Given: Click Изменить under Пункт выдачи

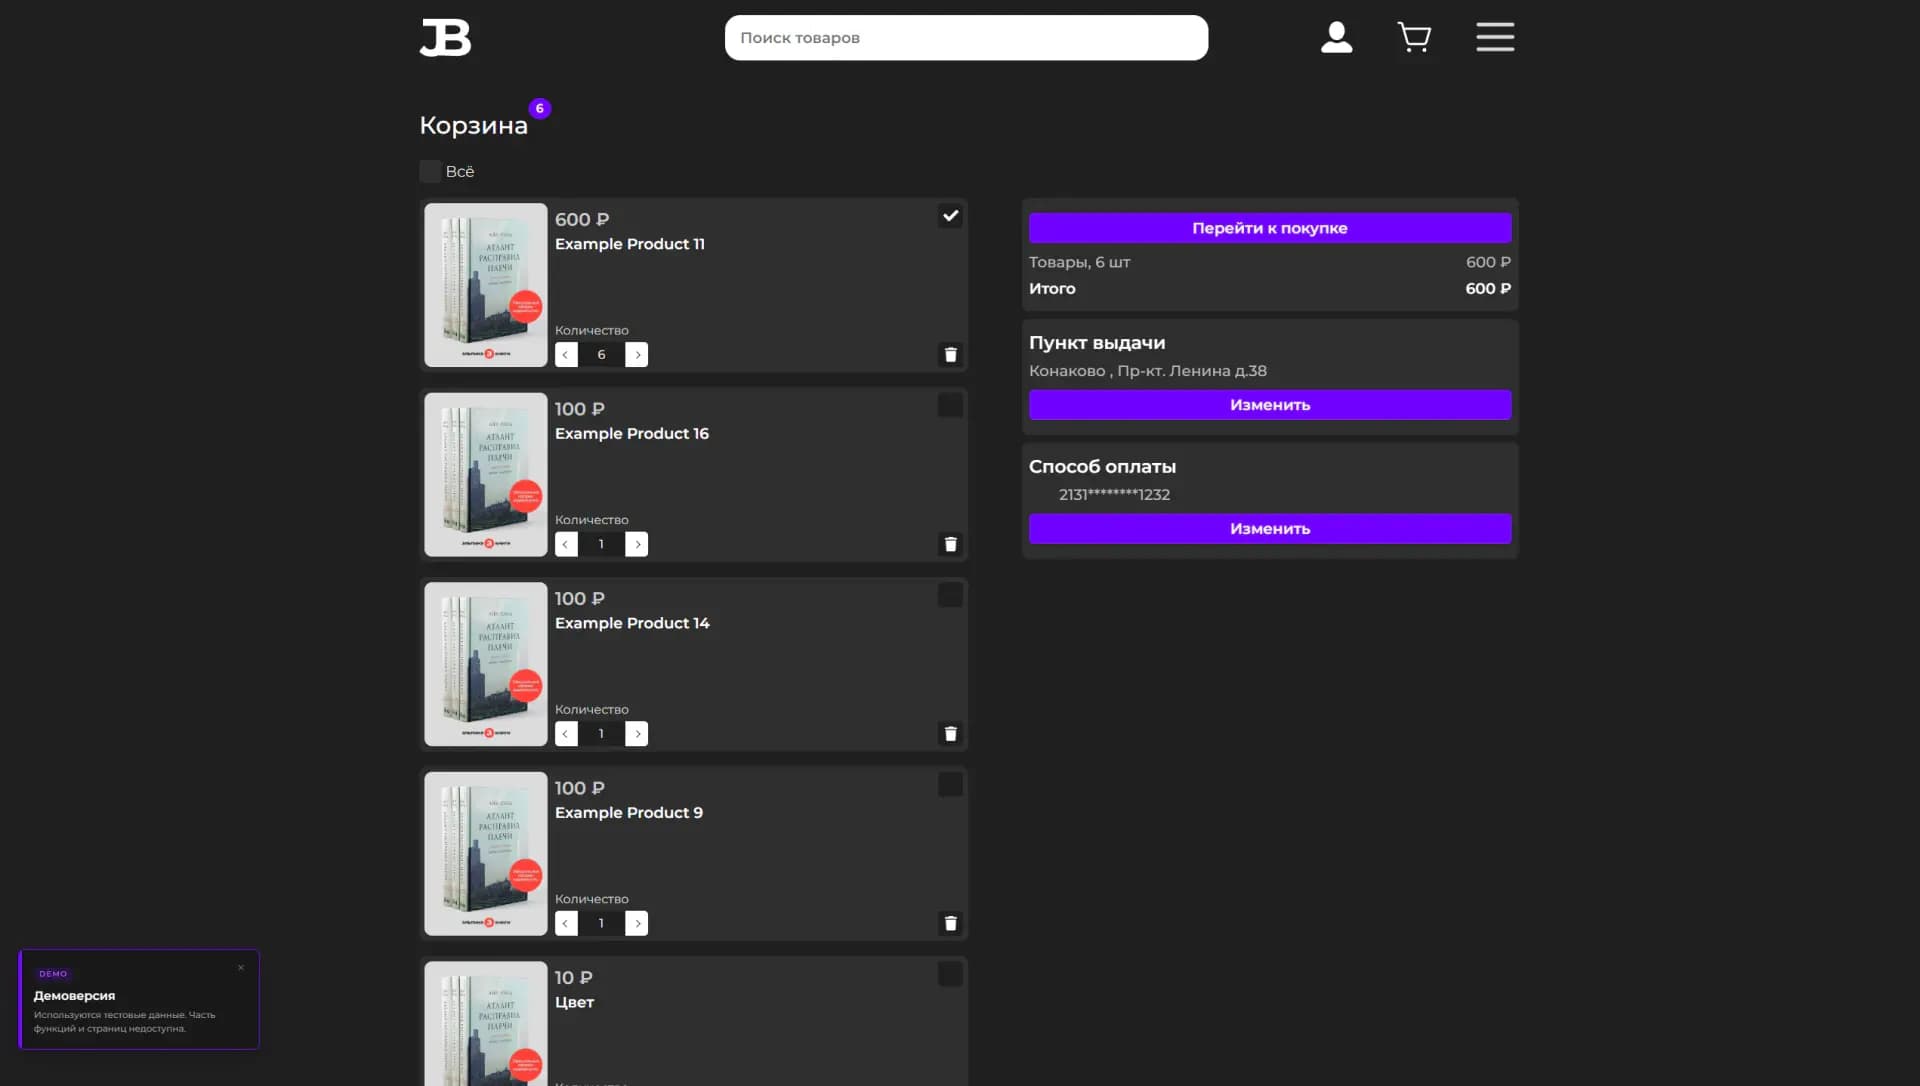Looking at the screenshot, I should 1270,405.
